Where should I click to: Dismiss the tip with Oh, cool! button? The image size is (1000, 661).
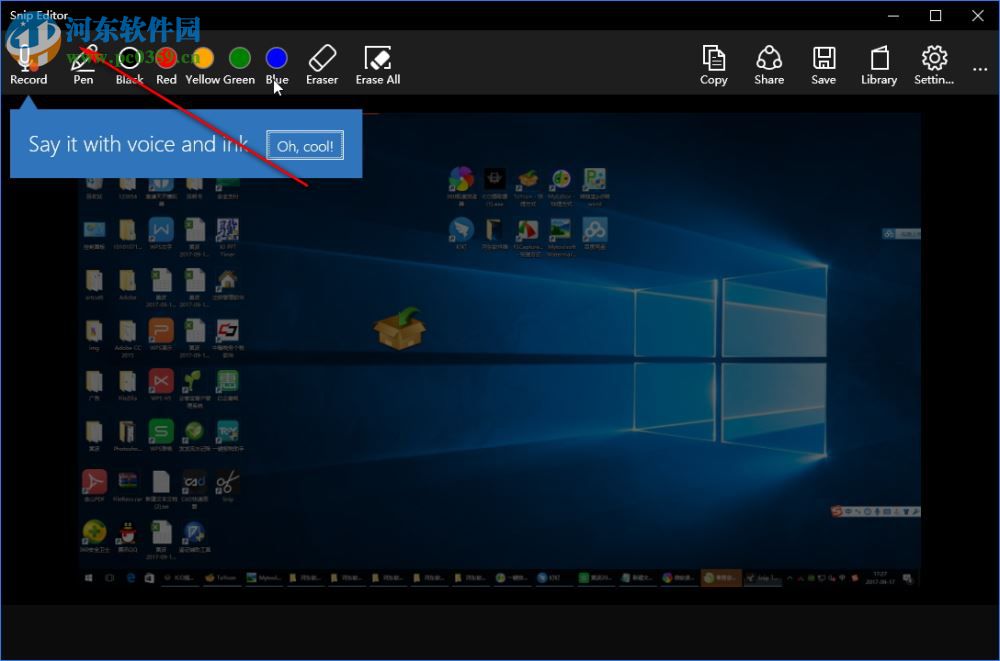point(305,145)
